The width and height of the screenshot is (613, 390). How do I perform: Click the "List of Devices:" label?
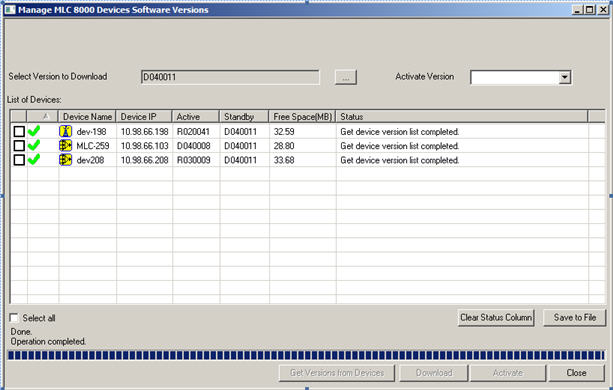34,100
